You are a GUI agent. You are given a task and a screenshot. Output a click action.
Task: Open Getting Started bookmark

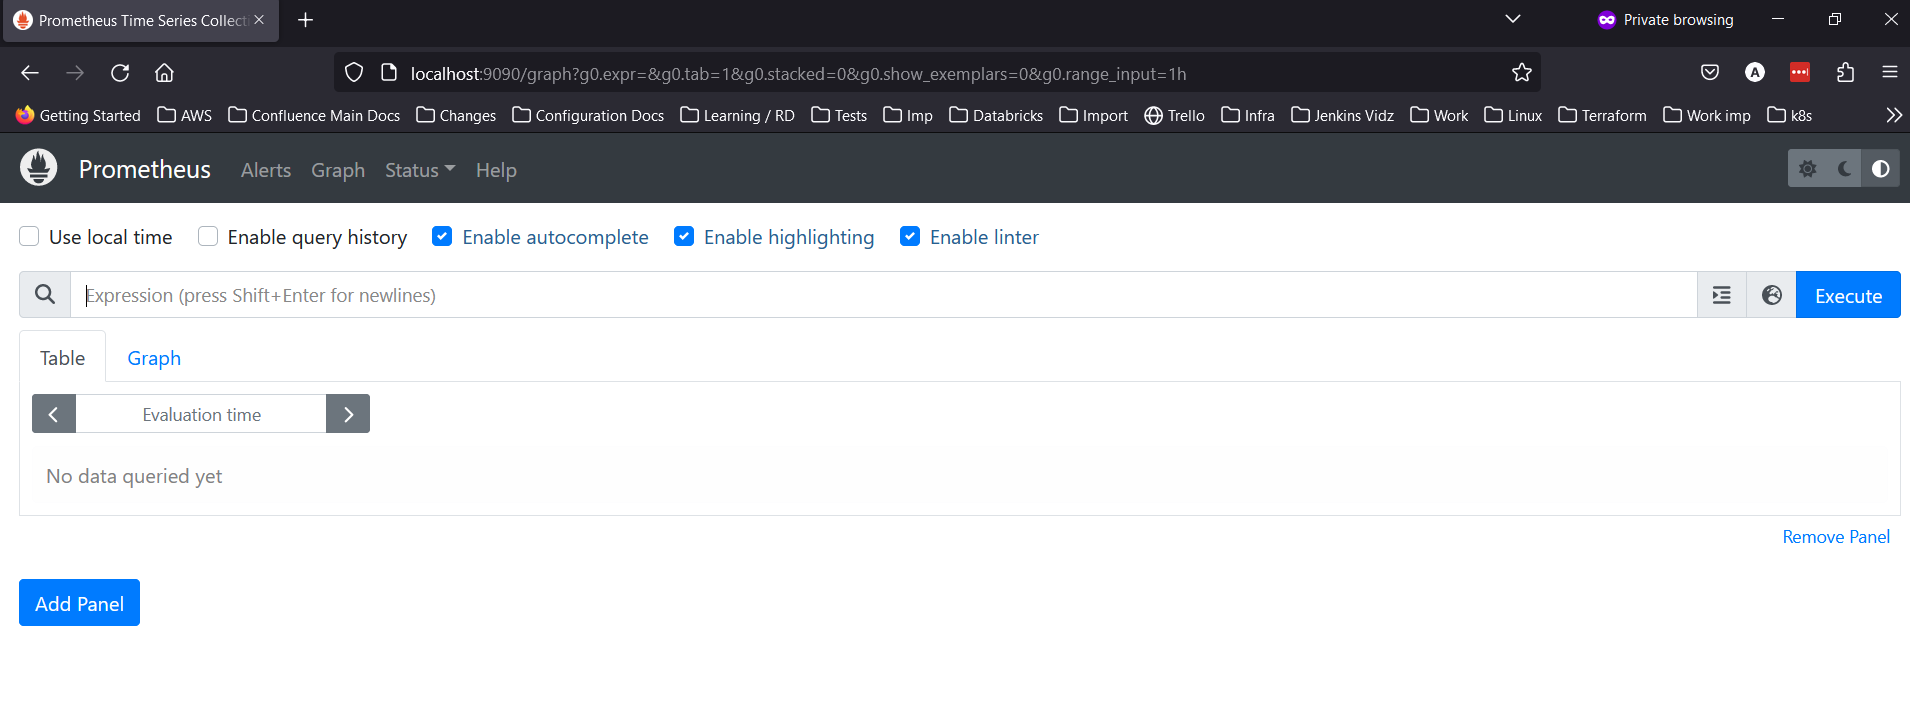pyautogui.click(x=78, y=115)
